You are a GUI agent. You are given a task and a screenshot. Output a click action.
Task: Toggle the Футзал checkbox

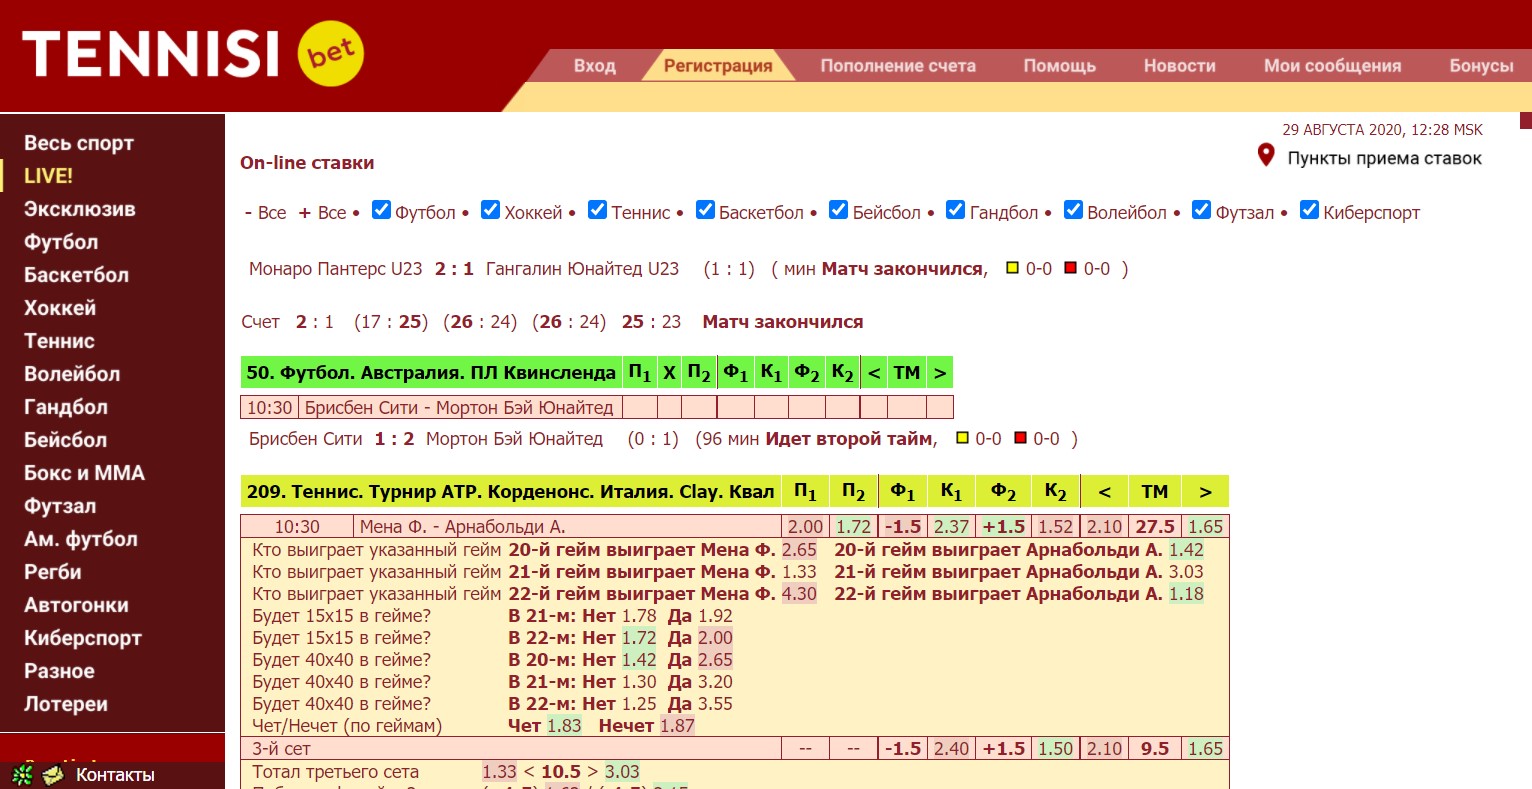point(1201,210)
